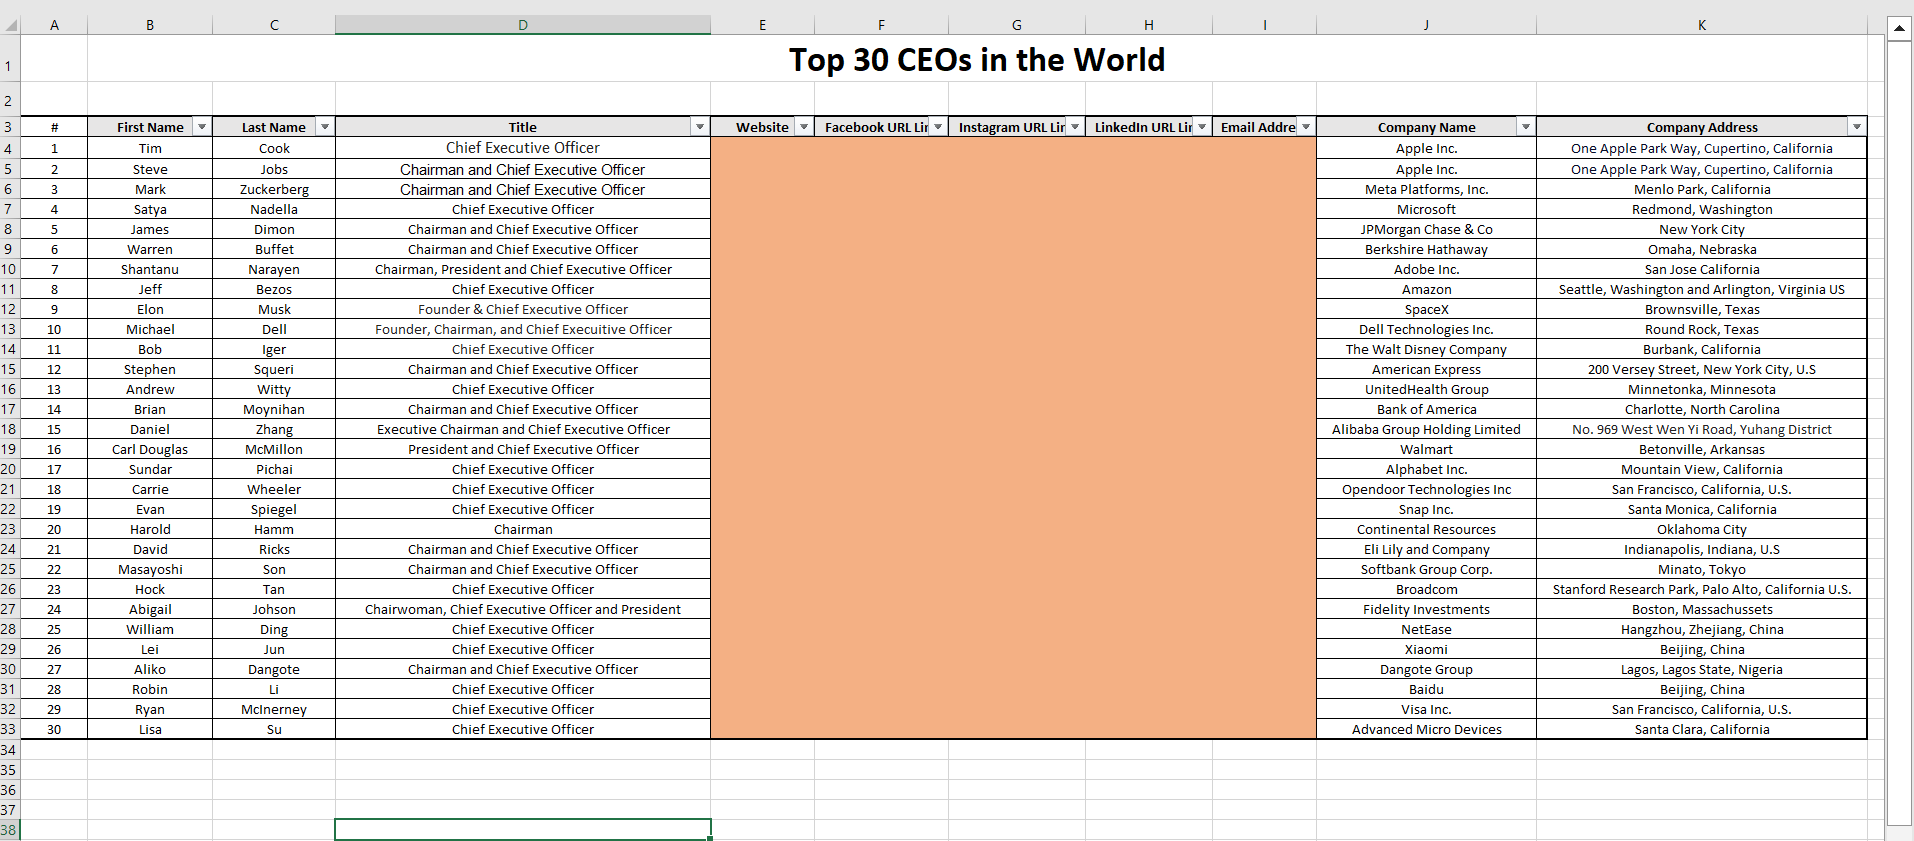Select the cell containing 'Zuckerberg'
Screen dimensions: 1914x841
coord(274,189)
